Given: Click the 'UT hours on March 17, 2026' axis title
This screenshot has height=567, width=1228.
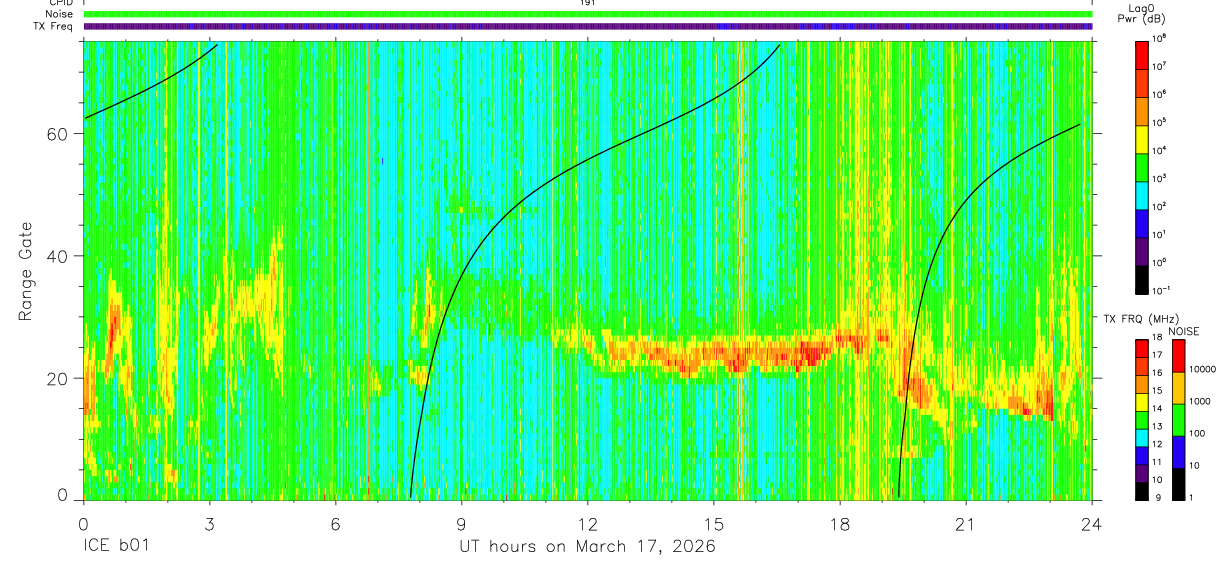Looking at the screenshot, I should tap(587, 547).
